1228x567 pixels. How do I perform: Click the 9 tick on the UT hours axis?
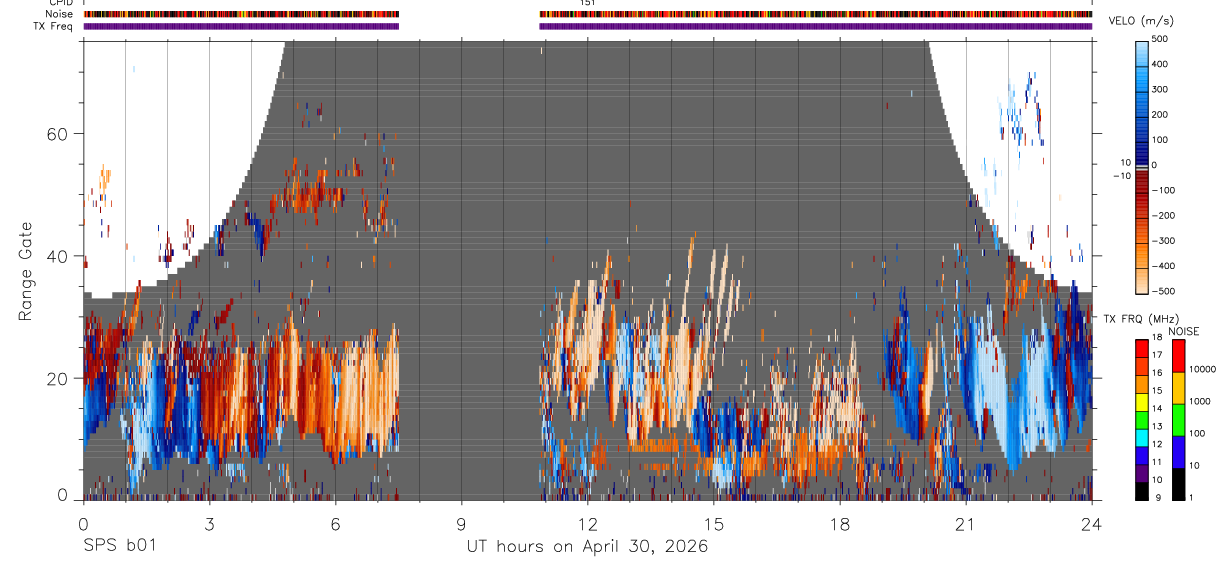coord(461,523)
